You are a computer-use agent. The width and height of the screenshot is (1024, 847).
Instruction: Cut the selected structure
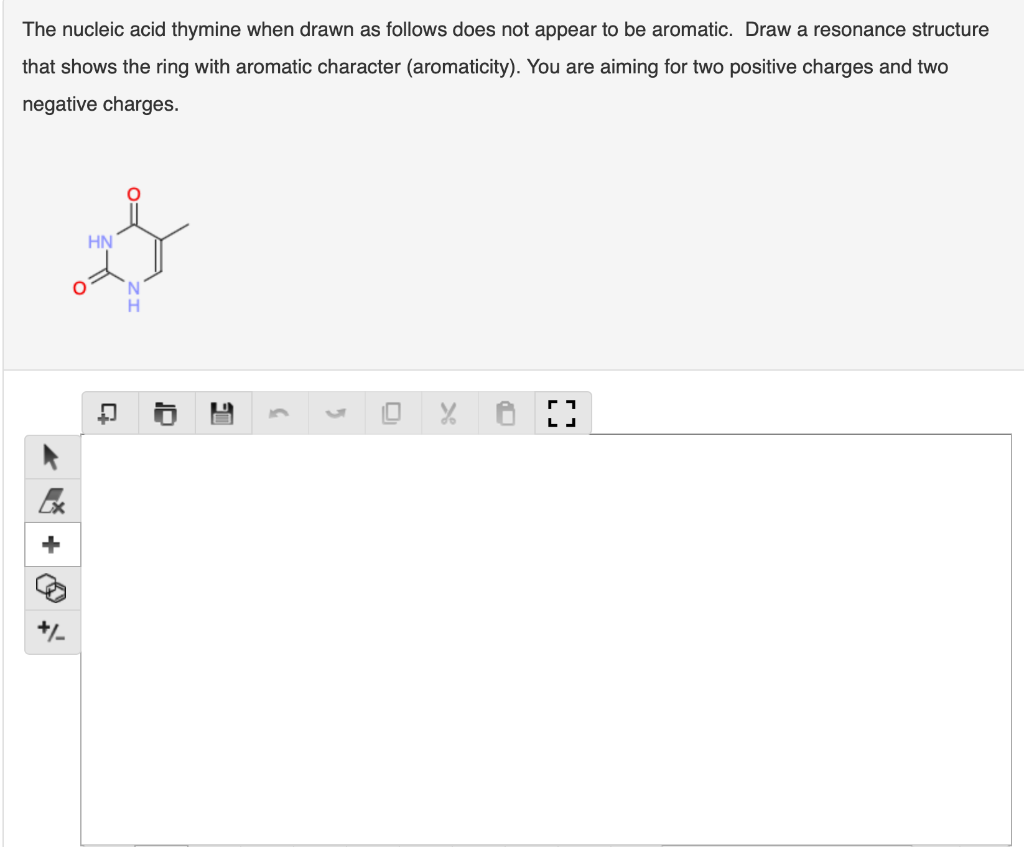point(449,412)
